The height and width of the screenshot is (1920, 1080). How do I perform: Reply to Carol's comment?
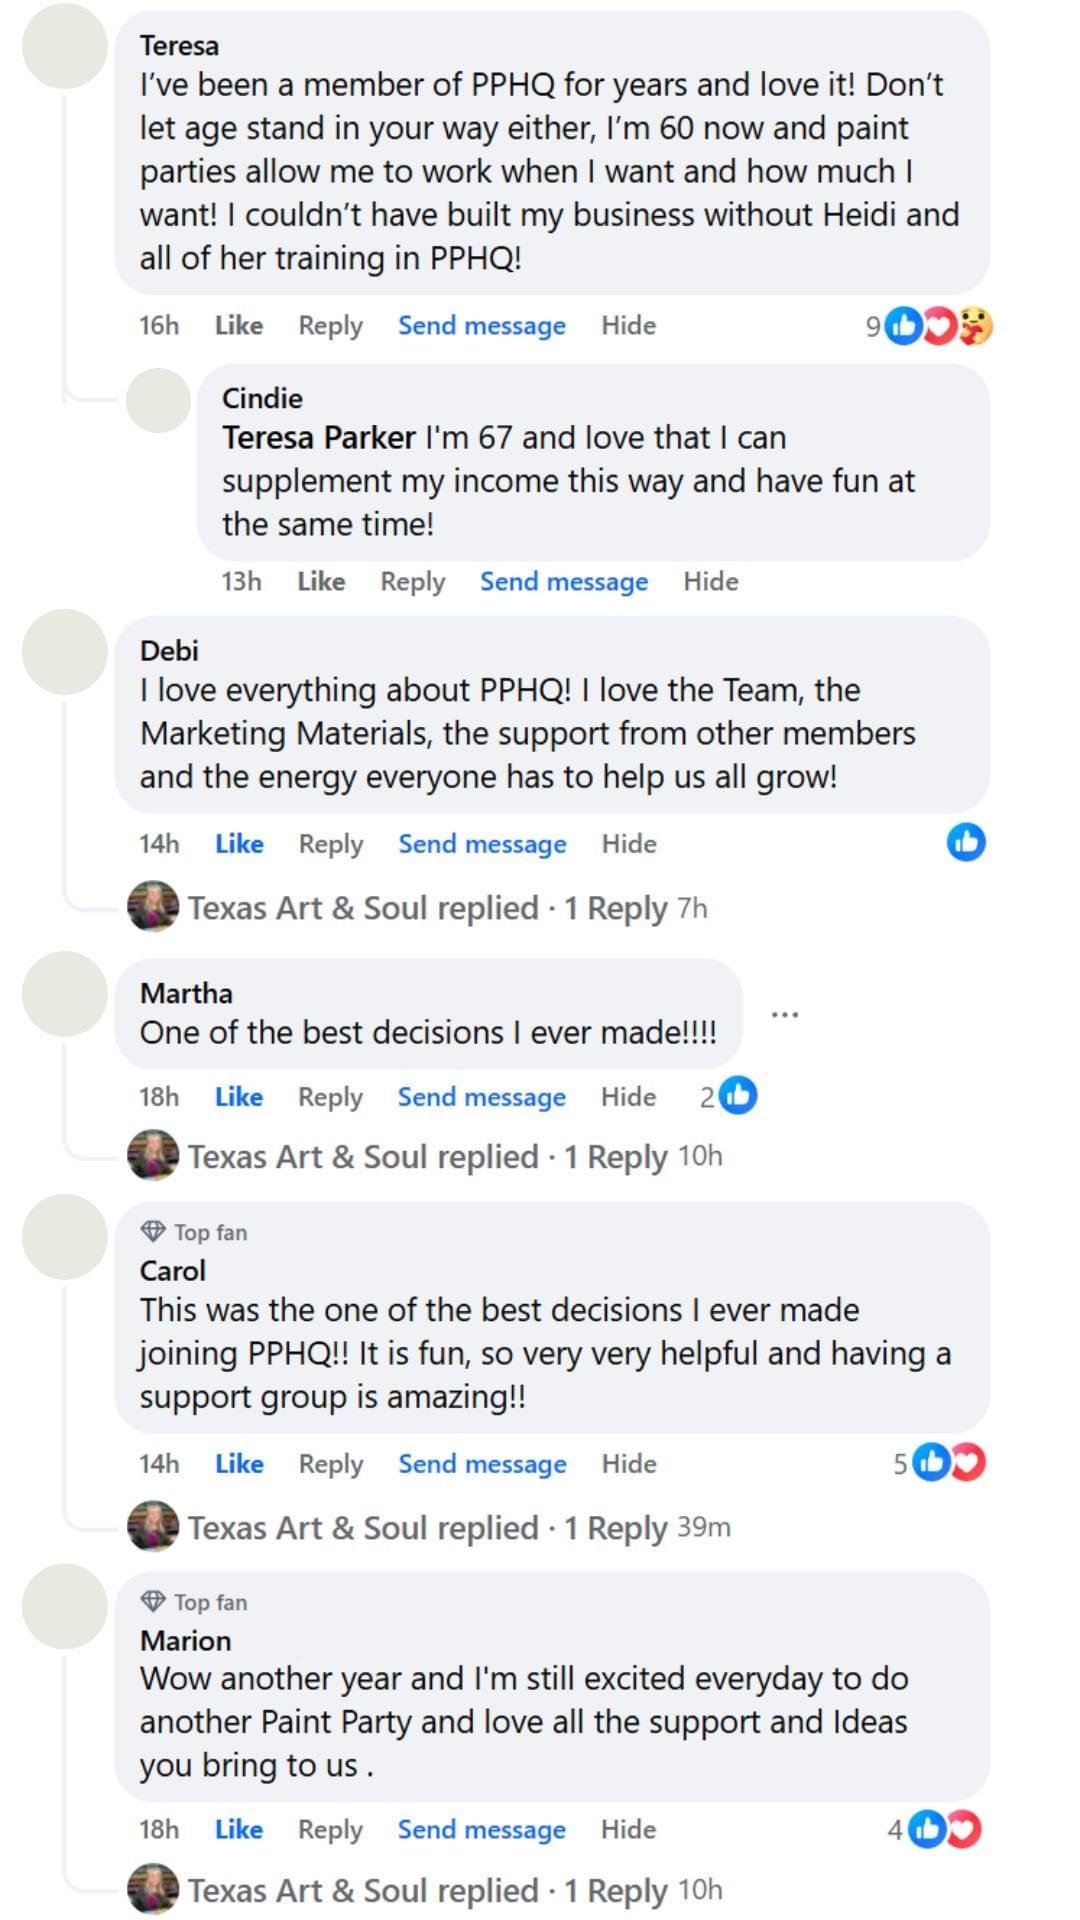point(331,1464)
